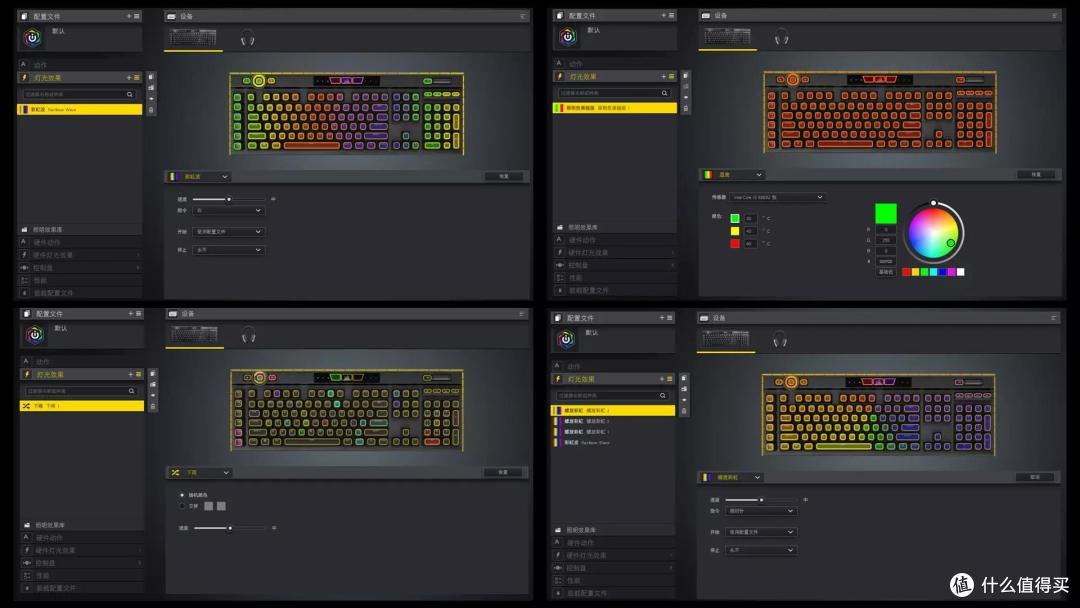Open the profile list menu in temperature effect window
Image resolution: width=1080 pixels, height=608 pixels.
coord(672,15)
